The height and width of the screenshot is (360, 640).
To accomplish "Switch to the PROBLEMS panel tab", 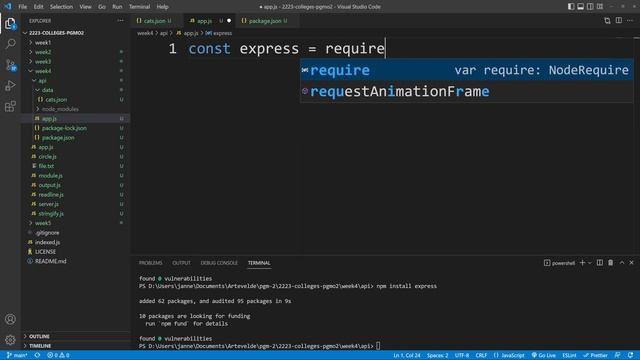I will coord(150,263).
